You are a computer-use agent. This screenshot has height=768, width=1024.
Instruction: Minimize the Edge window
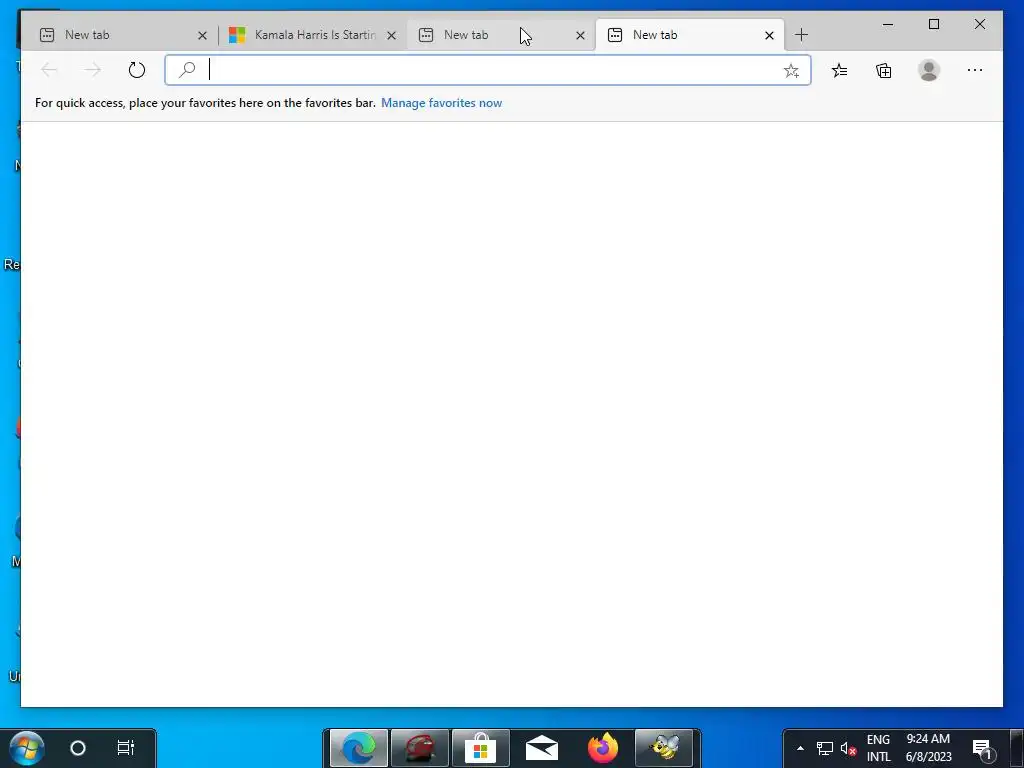[x=888, y=24]
